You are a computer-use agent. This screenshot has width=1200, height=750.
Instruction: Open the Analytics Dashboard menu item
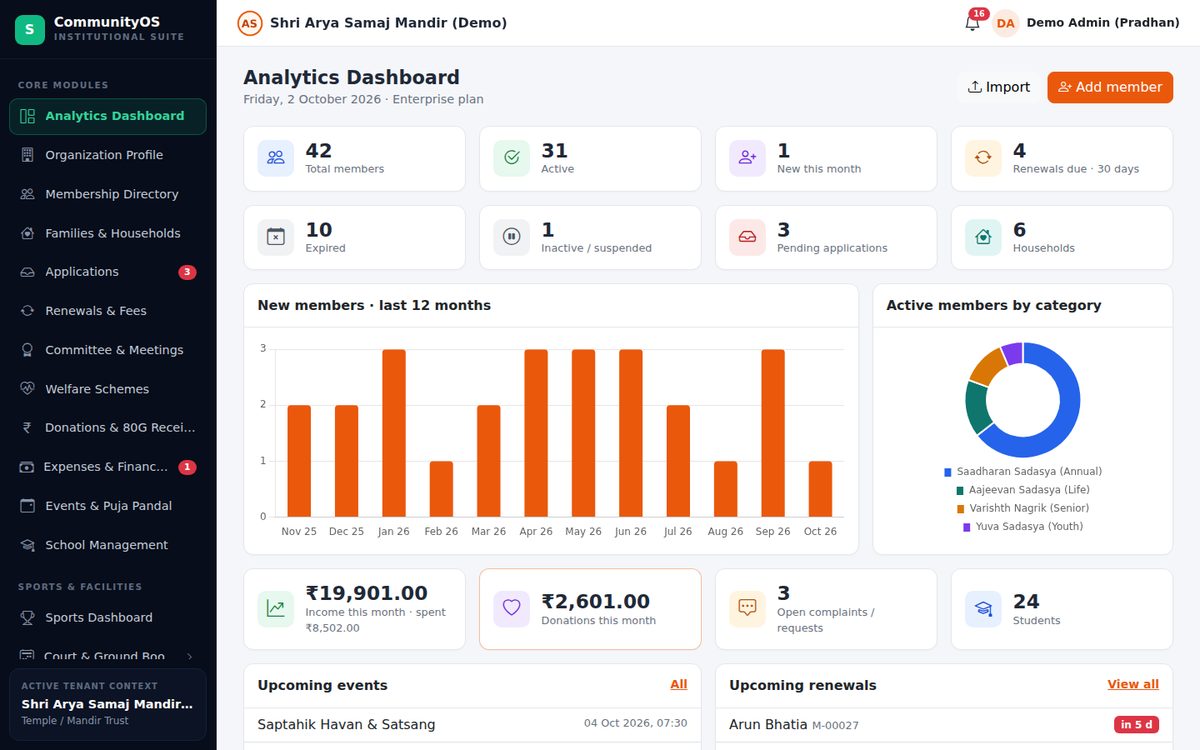coord(108,116)
